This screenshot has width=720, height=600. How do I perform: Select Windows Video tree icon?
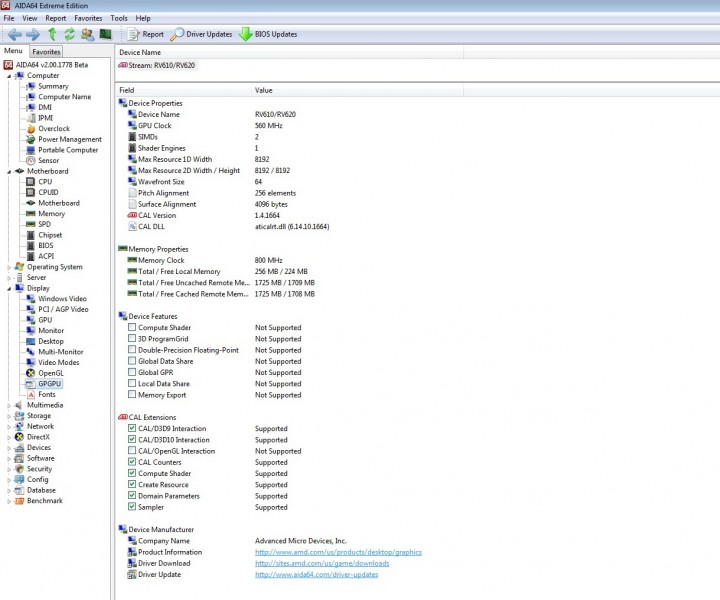pos(31,298)
